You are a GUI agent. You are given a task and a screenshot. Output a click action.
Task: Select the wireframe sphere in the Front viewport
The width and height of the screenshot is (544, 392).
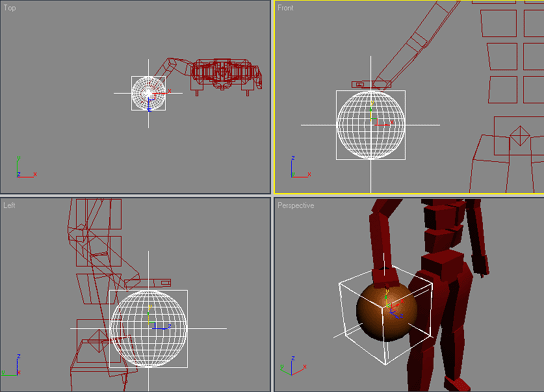click(371, 125)
